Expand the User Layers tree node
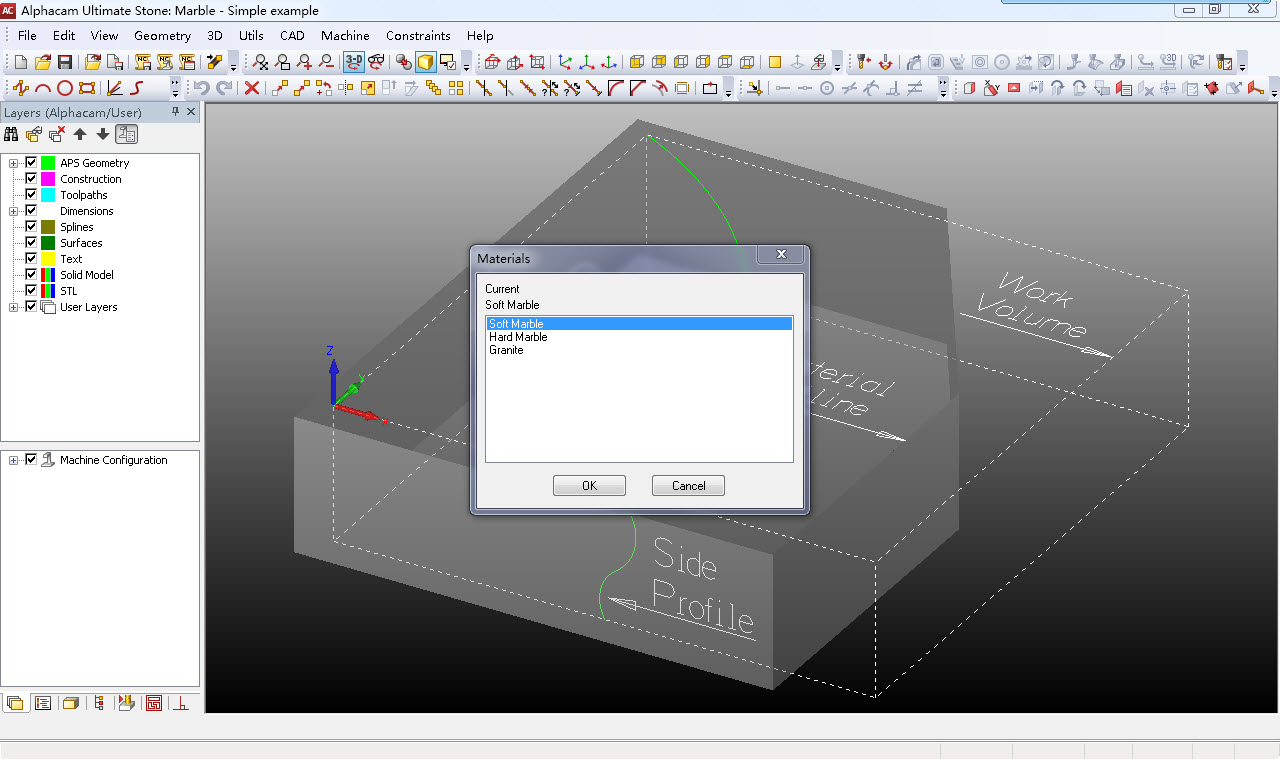Image resolution: width=1280 pixels, height=760 pixels. [14, 307]
